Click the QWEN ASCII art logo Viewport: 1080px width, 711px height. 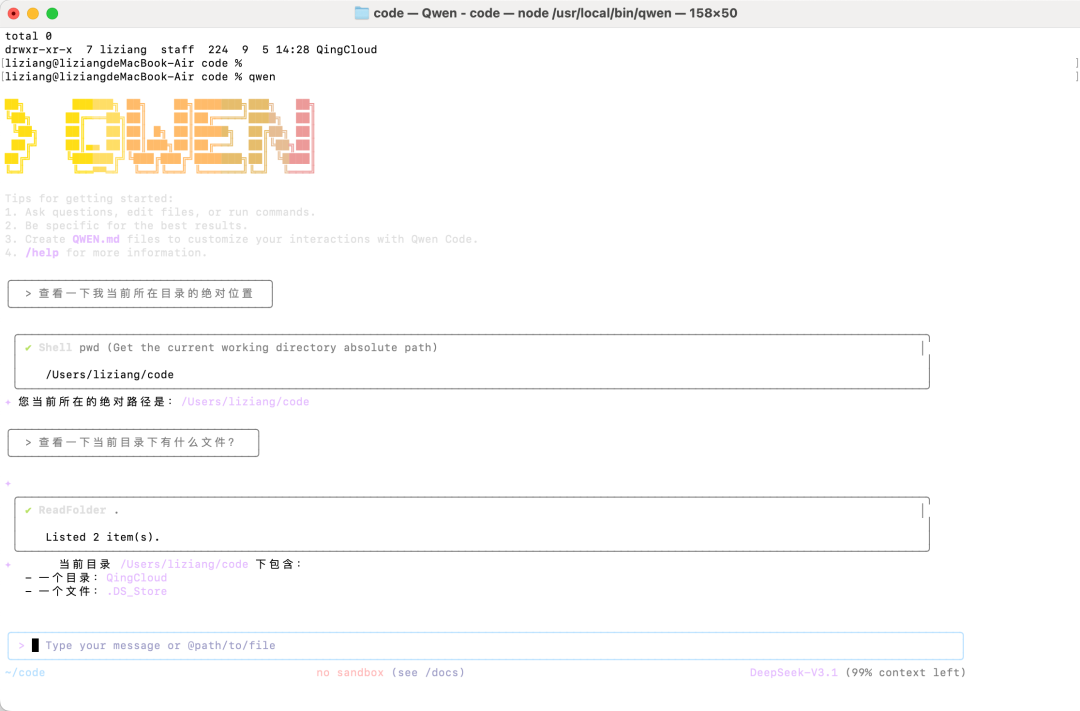click(159, 136)
